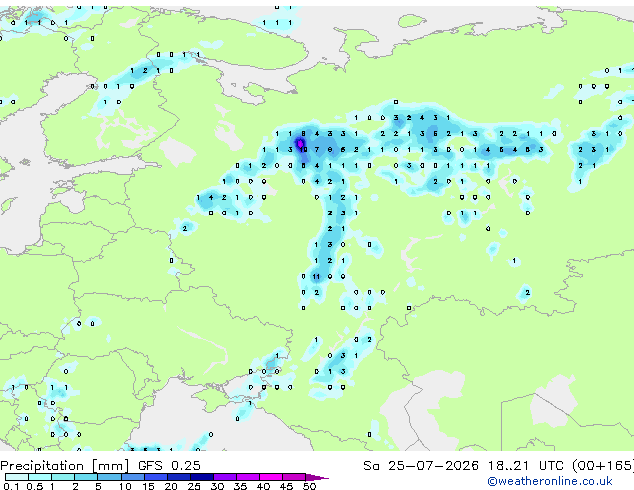
Task: Pick the 5–10 mm legend color box
Action: [x=109, y=477]
